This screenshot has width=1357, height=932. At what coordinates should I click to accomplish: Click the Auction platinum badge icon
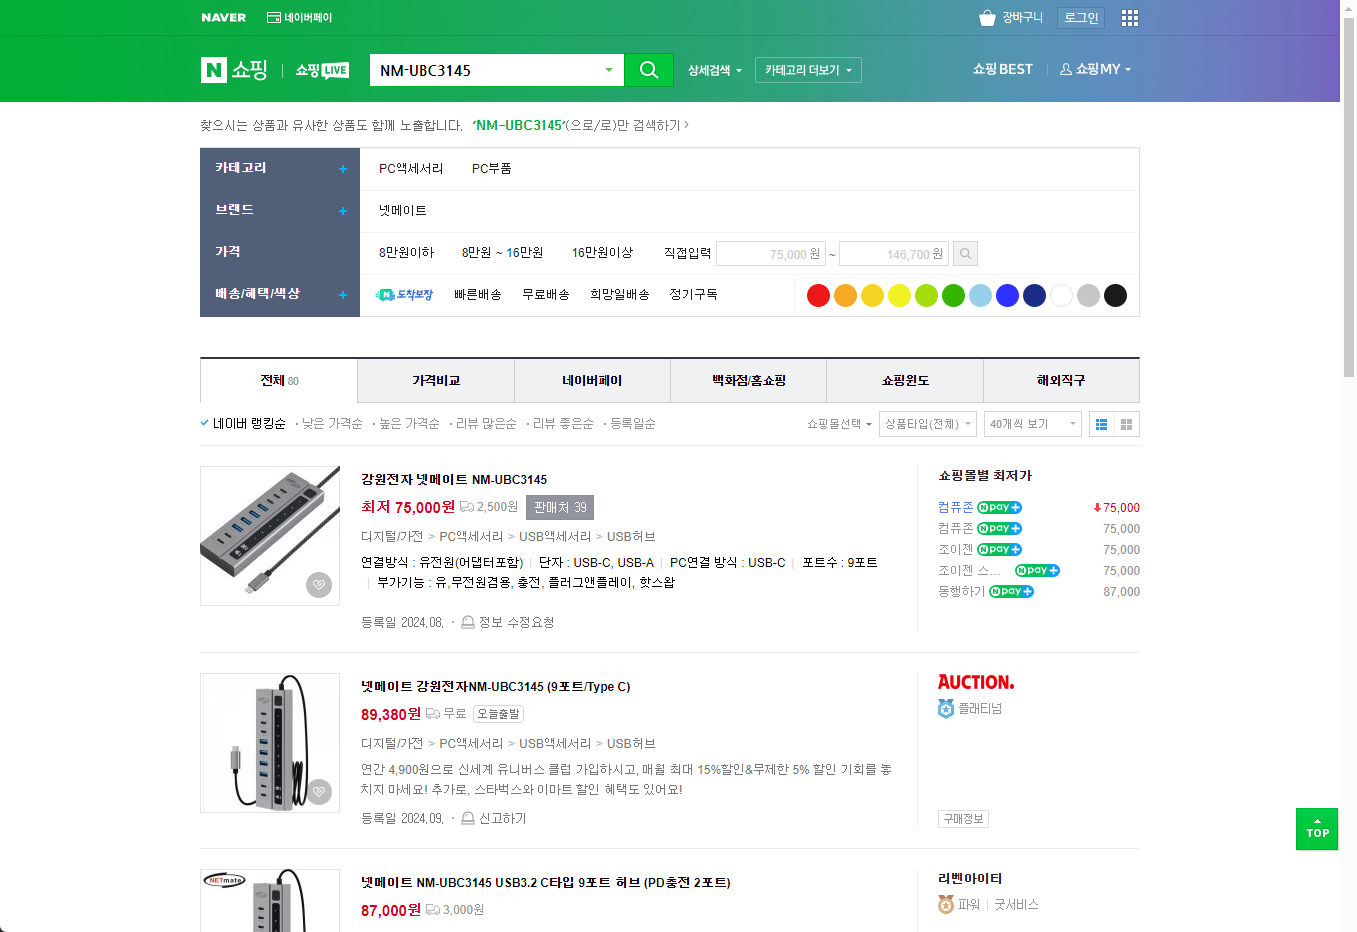tap(946, 709)
